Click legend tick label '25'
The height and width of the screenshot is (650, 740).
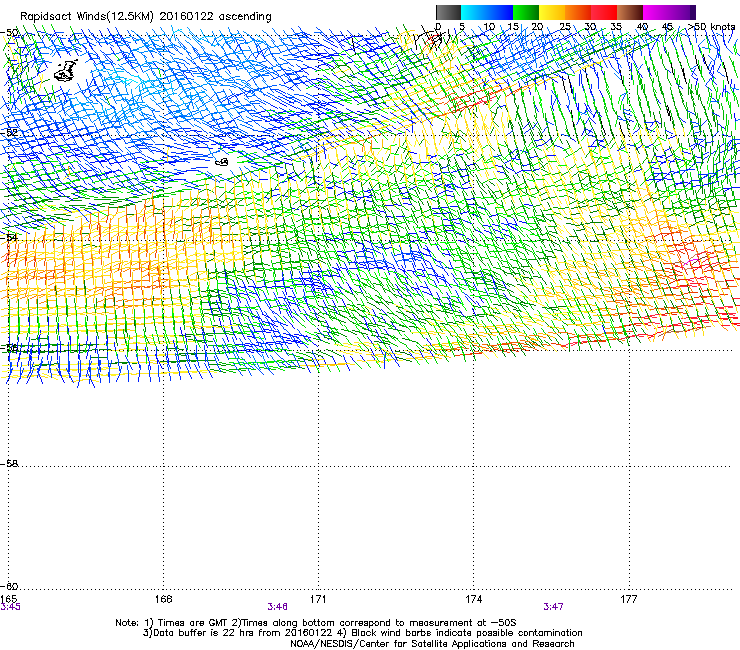[x=565, y=27]
